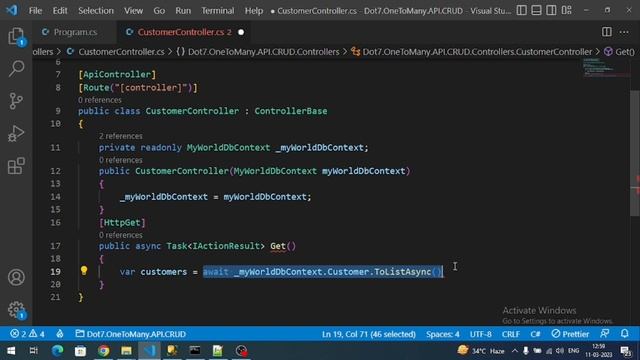Open the Accounts menu icon
Screen dimensions: 640x360
[16, 277]
